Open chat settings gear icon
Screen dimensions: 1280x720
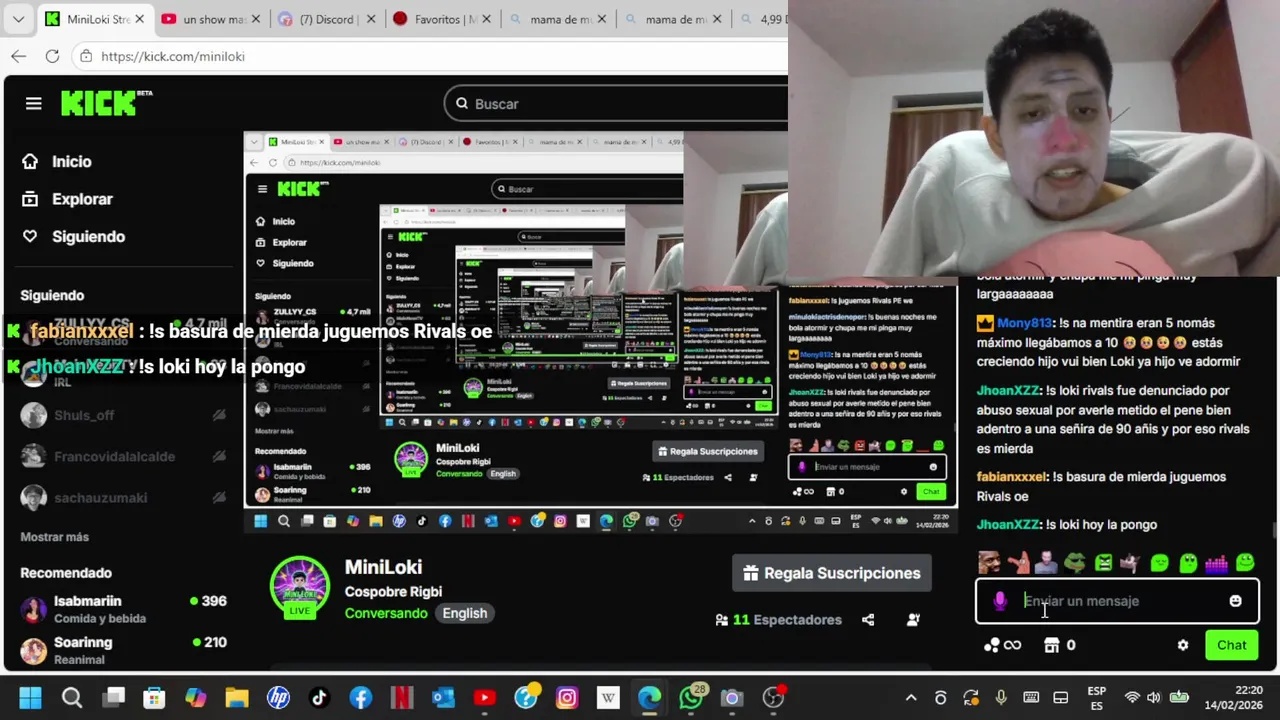[x=1183, y=645]
